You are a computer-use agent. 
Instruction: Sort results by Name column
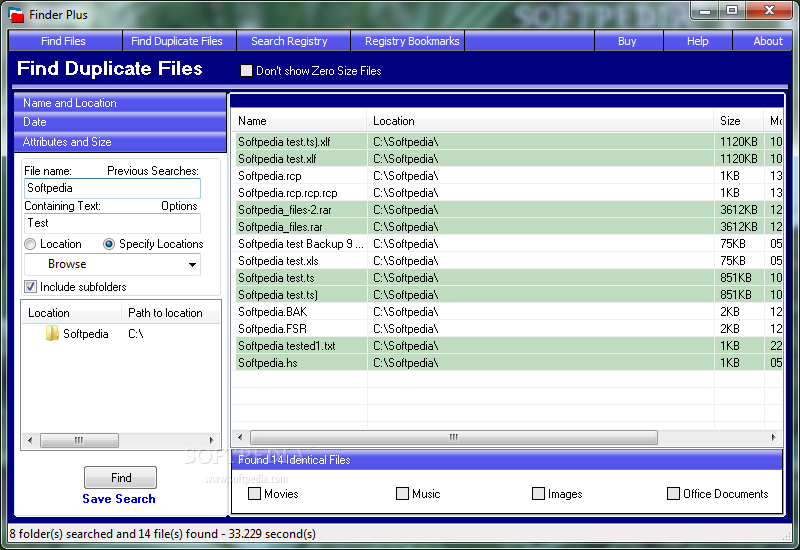click(299, 121)
